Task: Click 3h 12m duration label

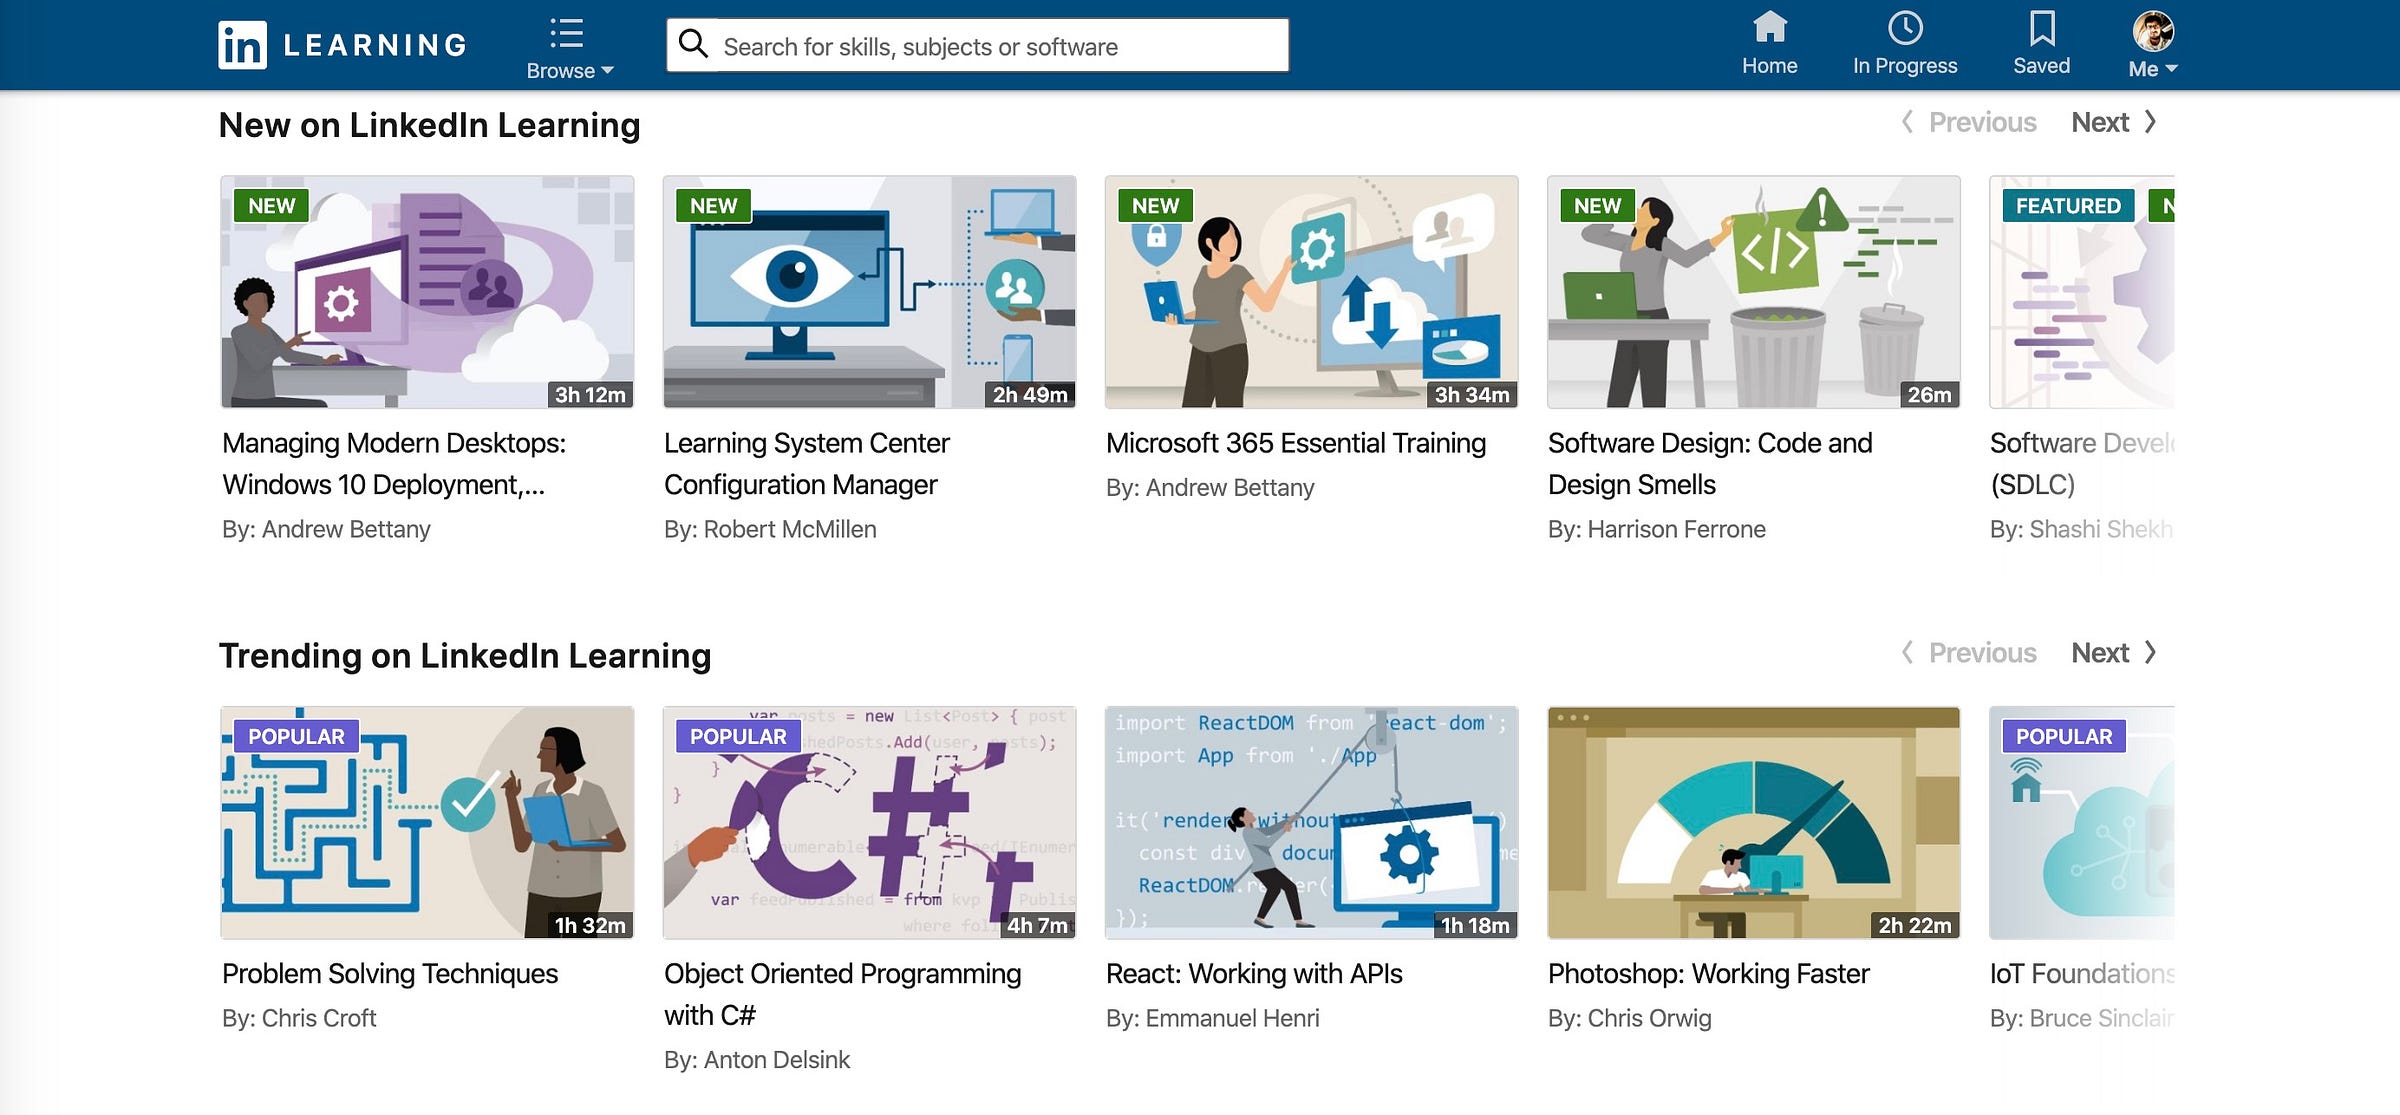Action: point(590,394)
